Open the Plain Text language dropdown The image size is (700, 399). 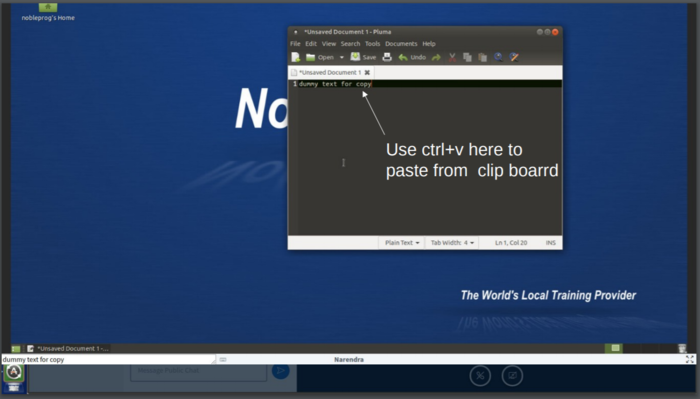402,243
